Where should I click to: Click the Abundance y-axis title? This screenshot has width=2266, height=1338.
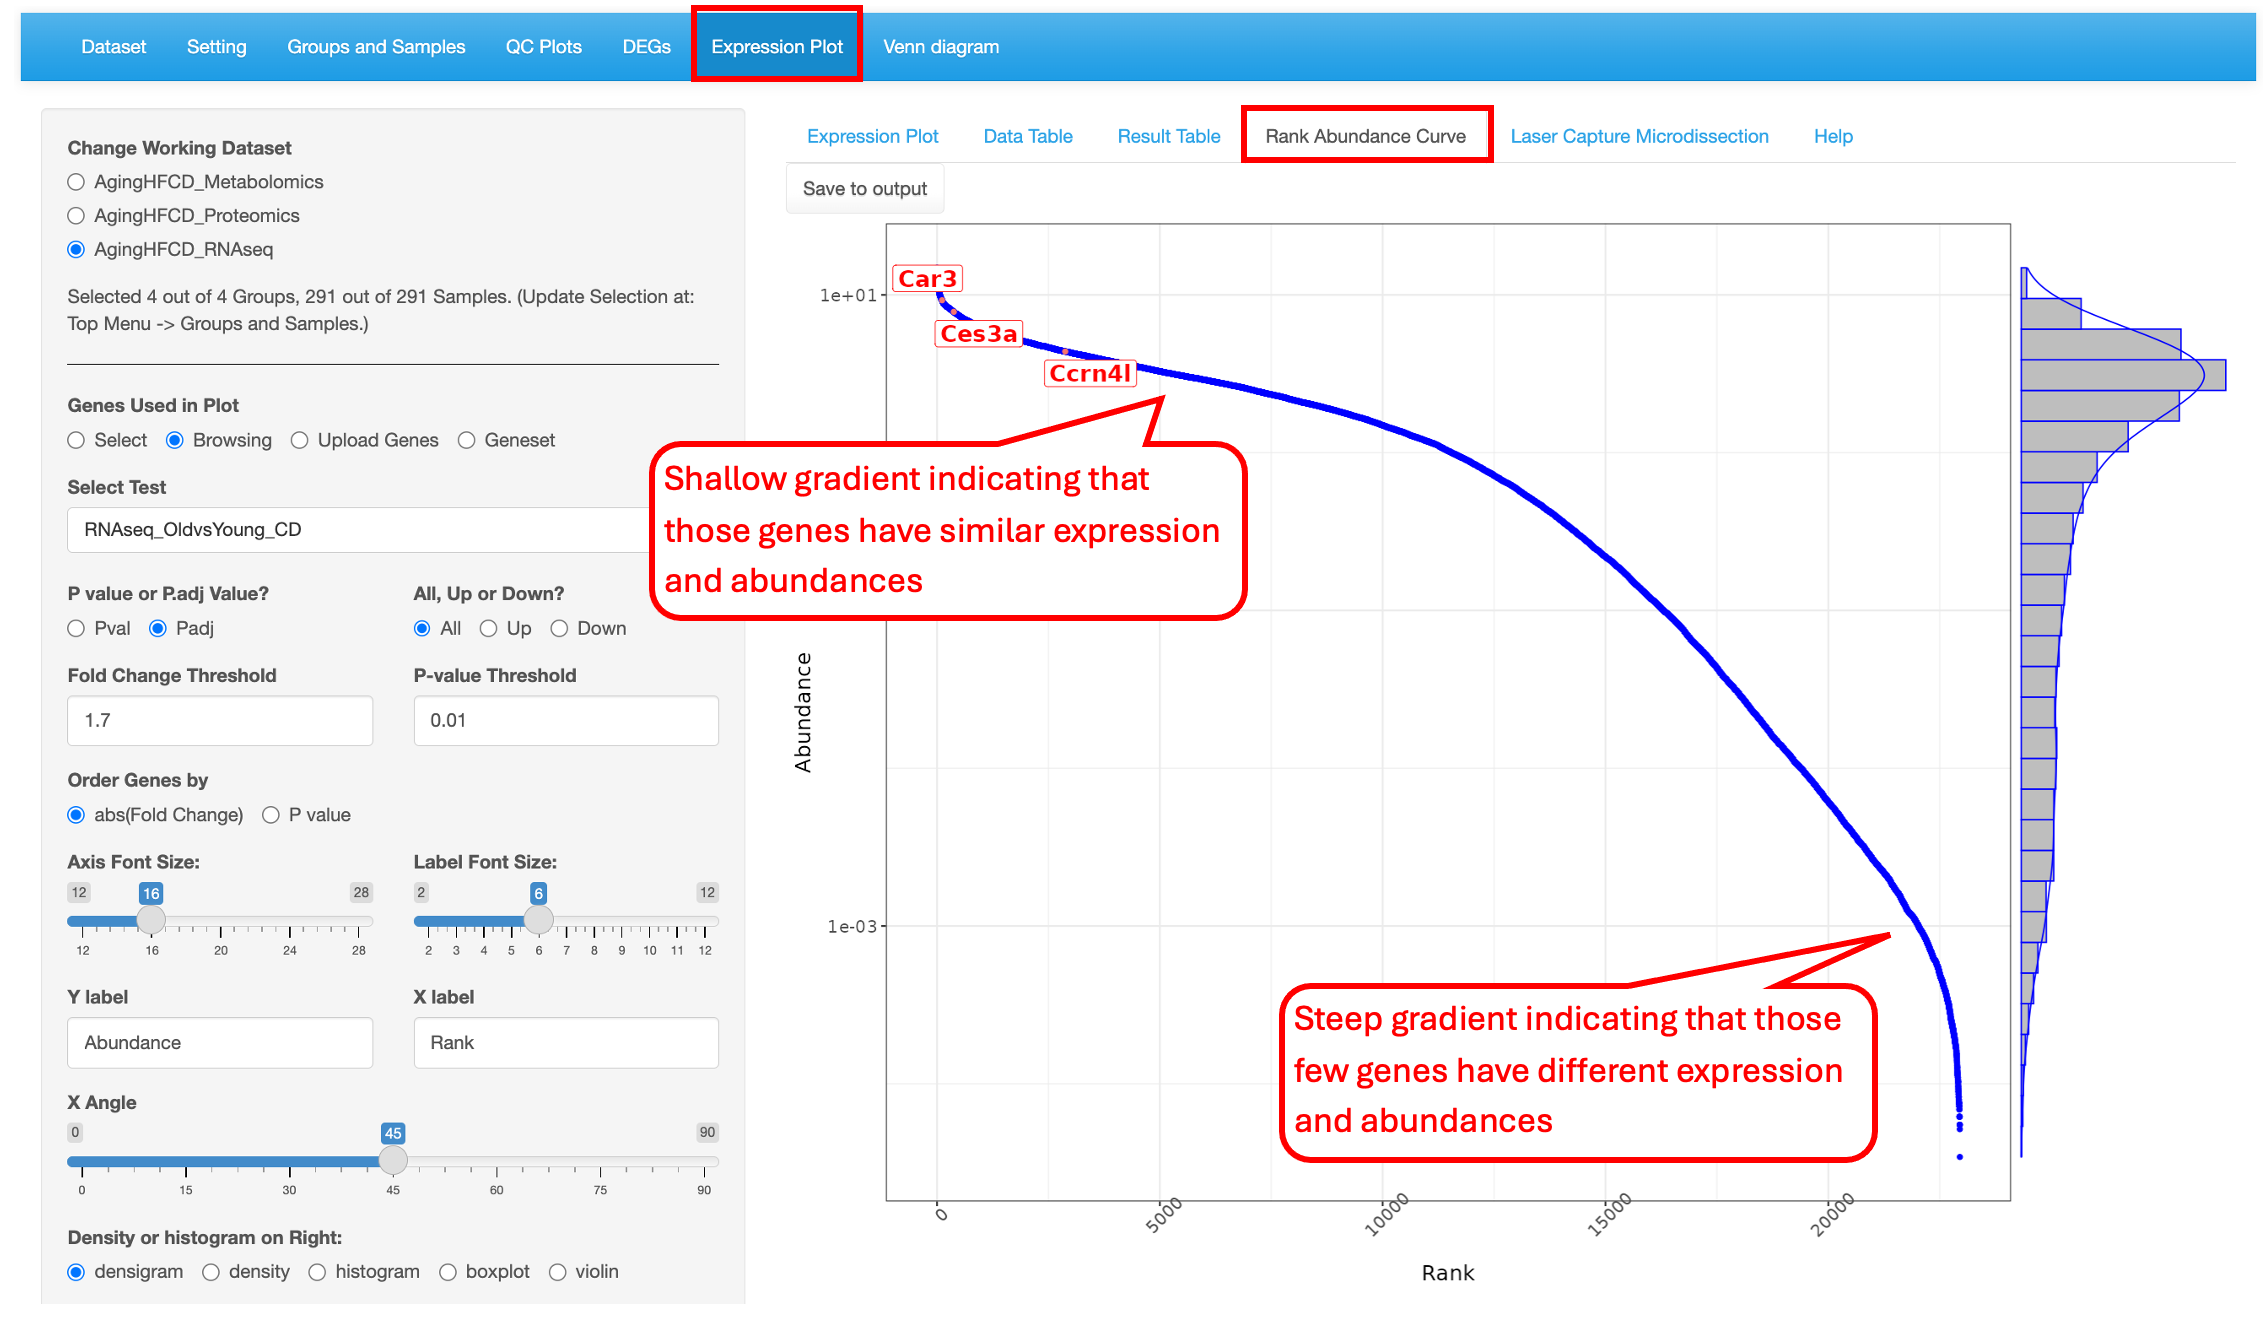803,712
